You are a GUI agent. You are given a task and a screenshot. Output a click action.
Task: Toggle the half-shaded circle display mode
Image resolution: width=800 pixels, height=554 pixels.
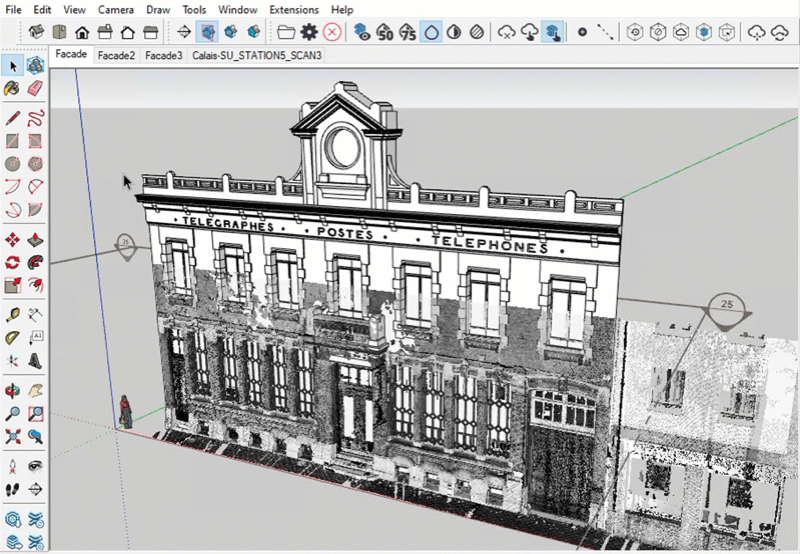pyautogui.click(x=454, y=32)
